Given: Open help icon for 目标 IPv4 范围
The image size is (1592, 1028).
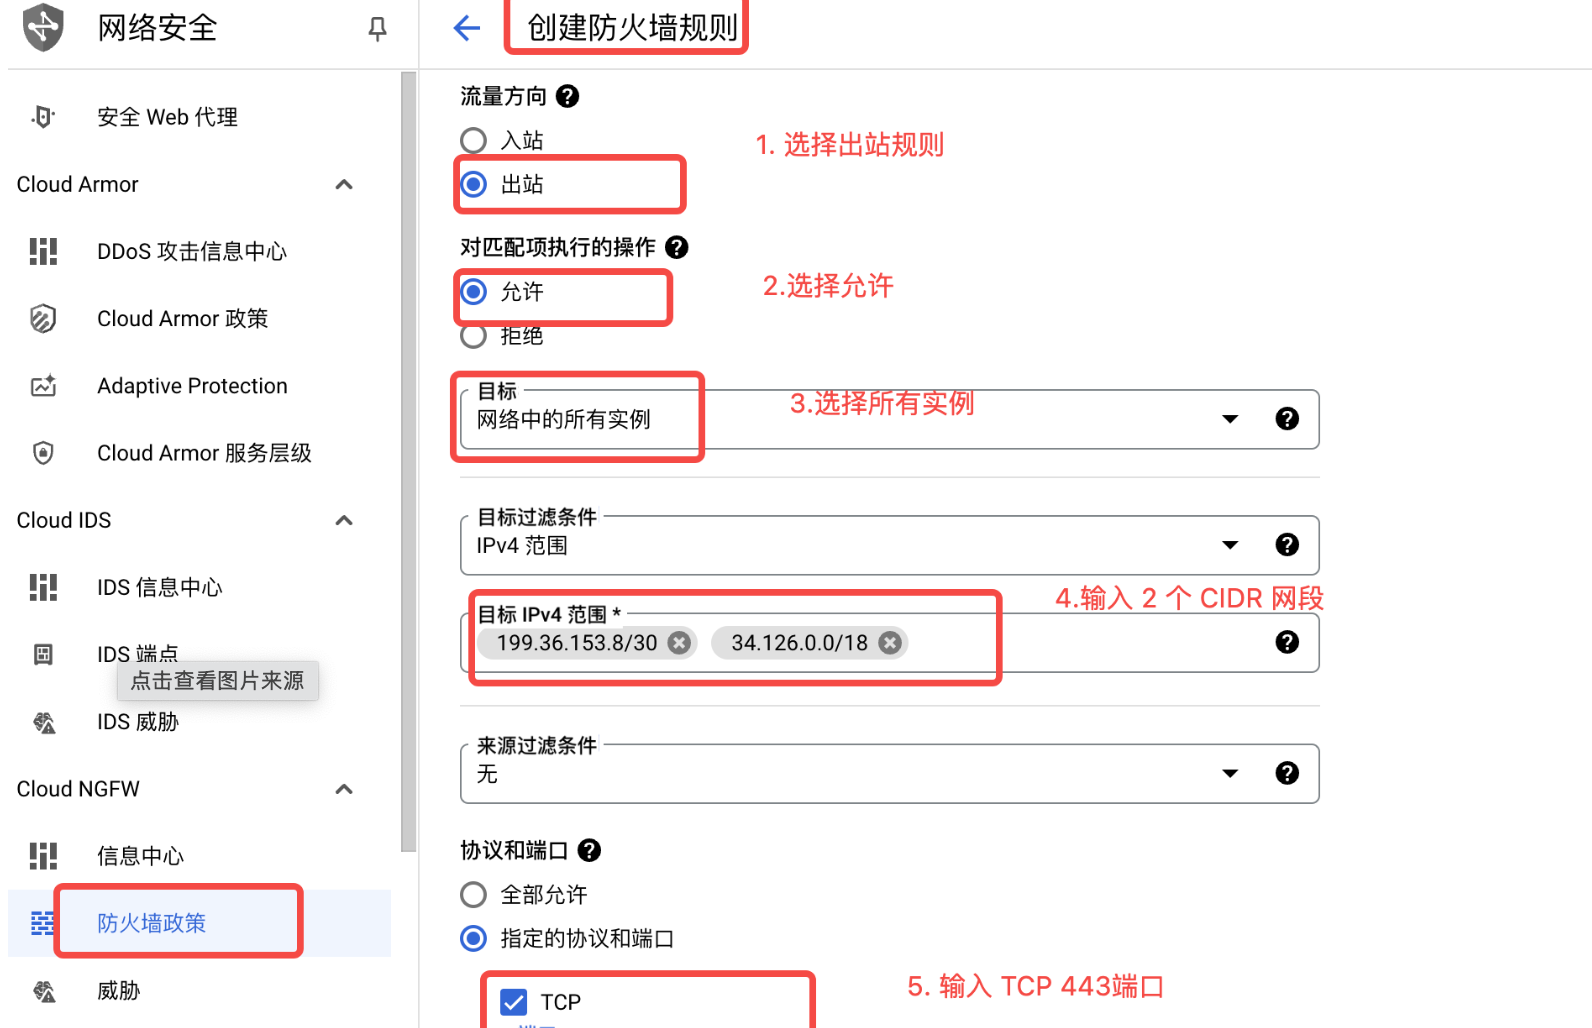Looking at the screenshot, I should point(1287,642).
